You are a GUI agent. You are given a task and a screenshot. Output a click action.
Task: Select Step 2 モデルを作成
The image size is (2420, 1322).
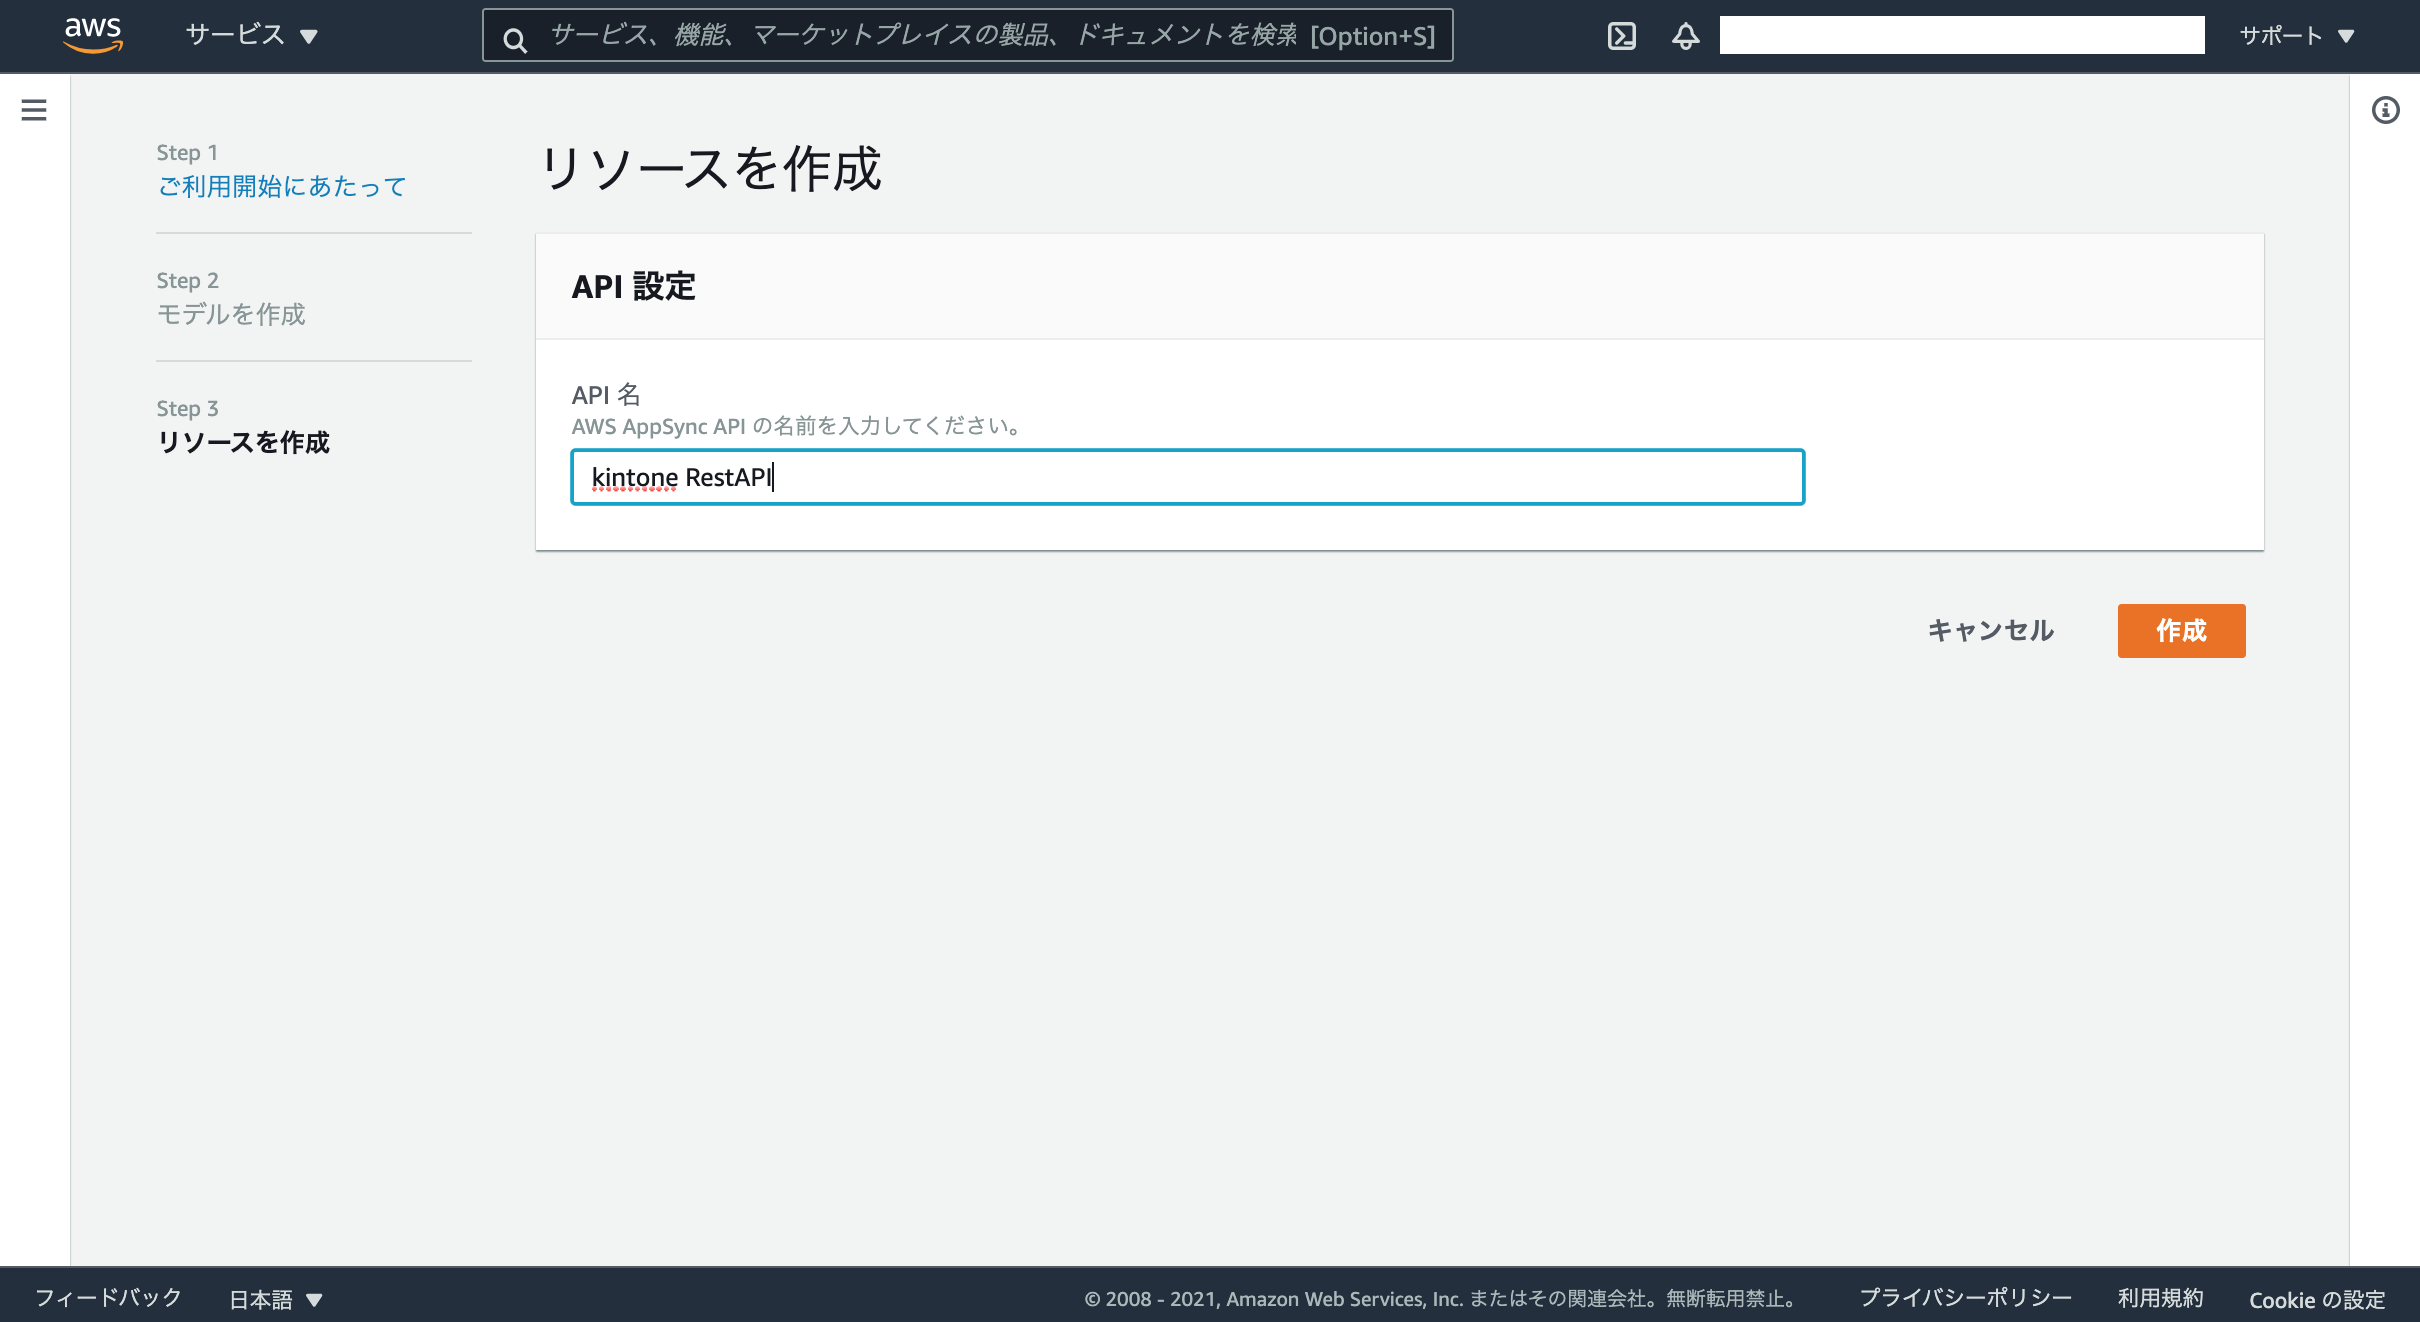(232, 314)
